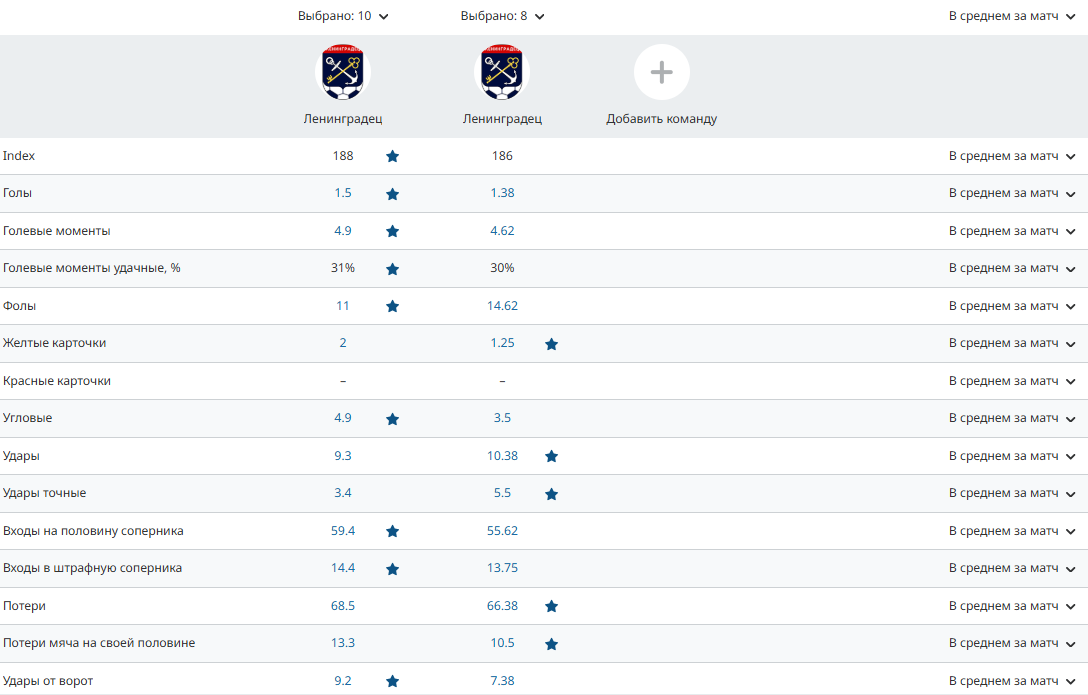The image size is (1088, 695).
Task: Click the 59.4 value for Входы на половину соперника
Action: (x=343, y=531)
